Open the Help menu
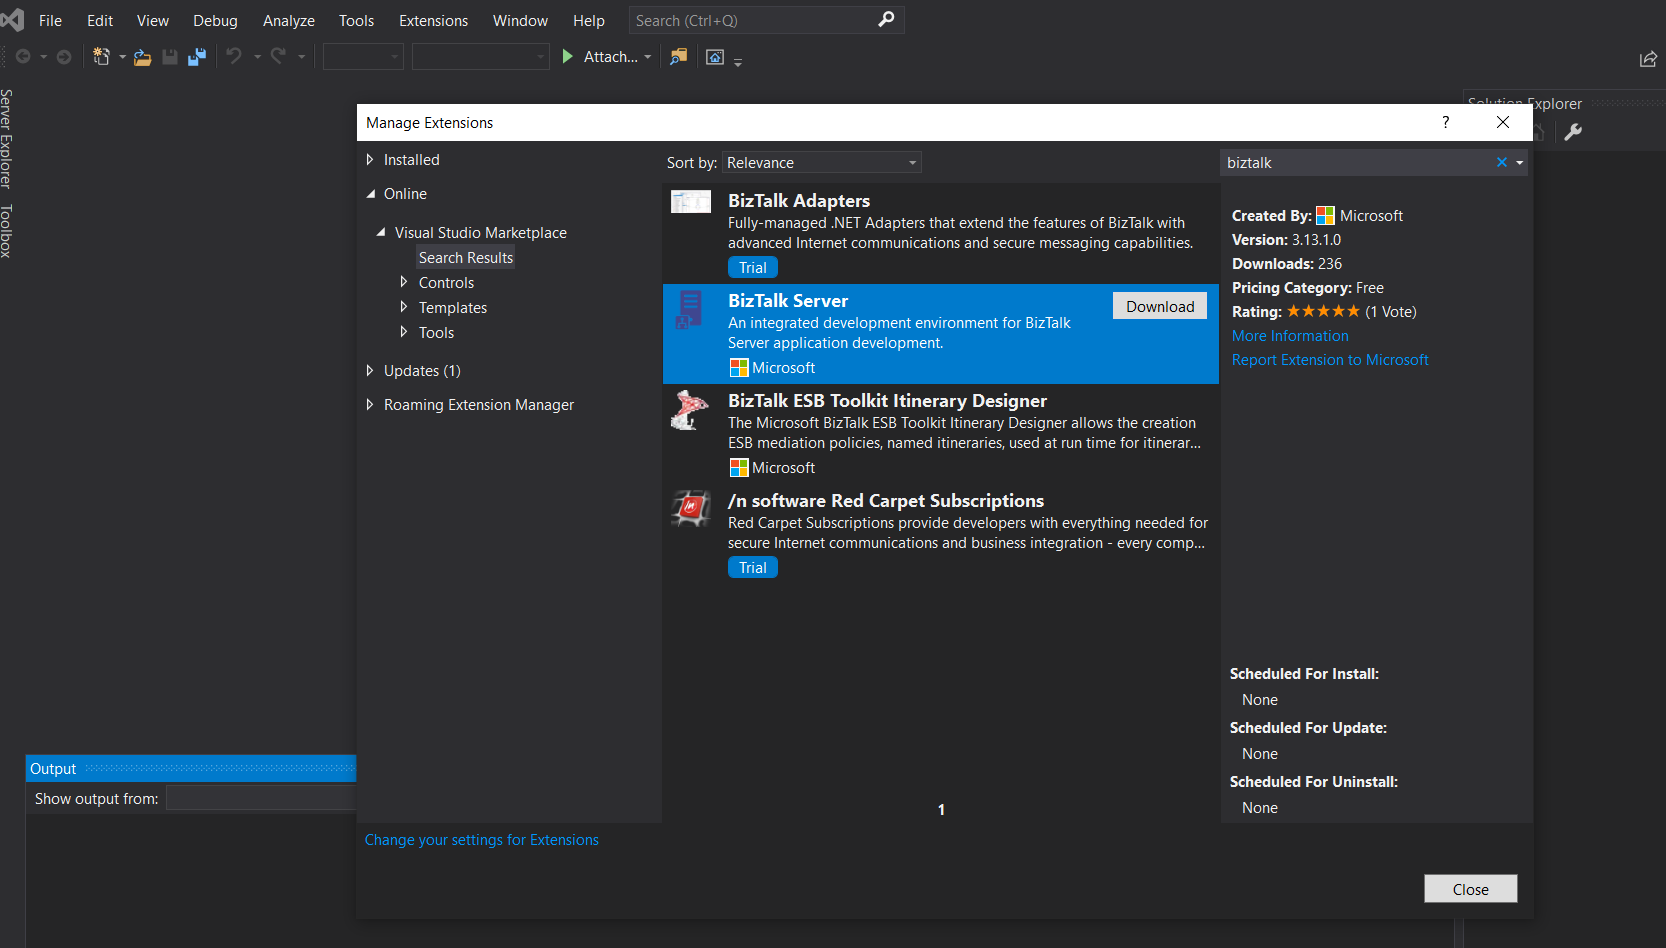This screenshot has width=1666, height=948. coord(589,20)
